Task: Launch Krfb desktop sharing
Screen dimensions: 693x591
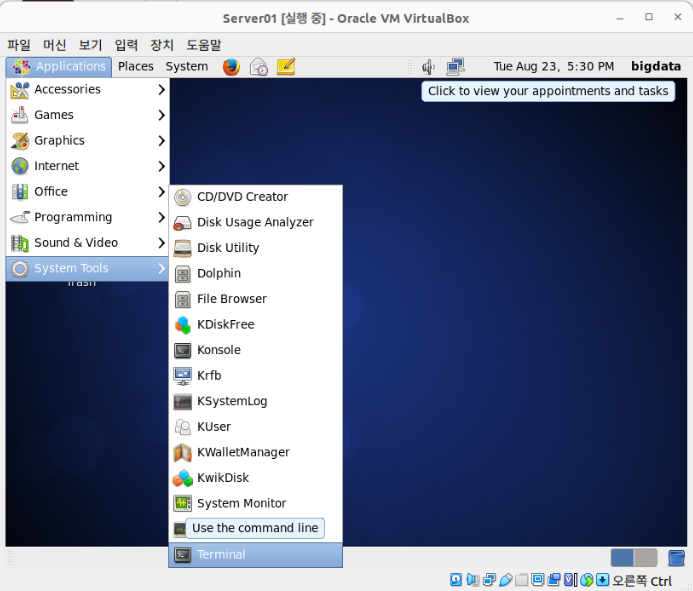Action: pos(255,376)
